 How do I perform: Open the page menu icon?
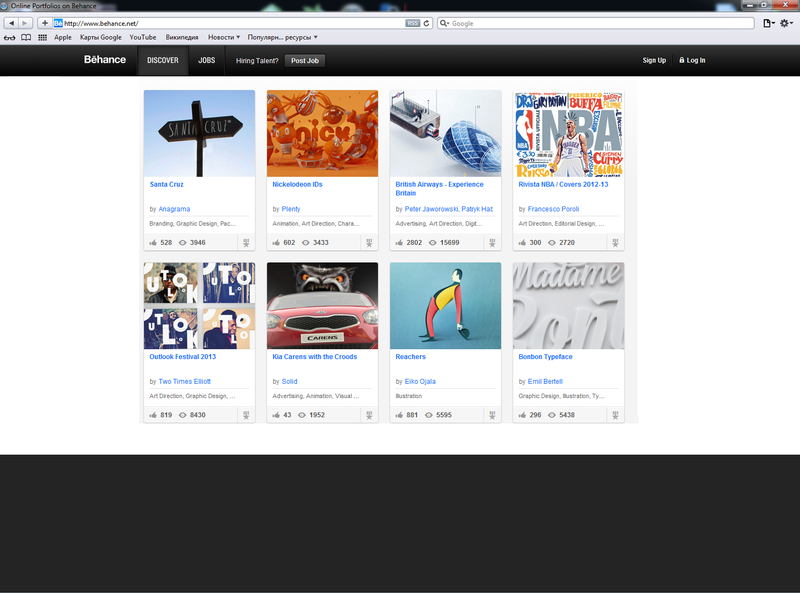[x=768, y=23]
